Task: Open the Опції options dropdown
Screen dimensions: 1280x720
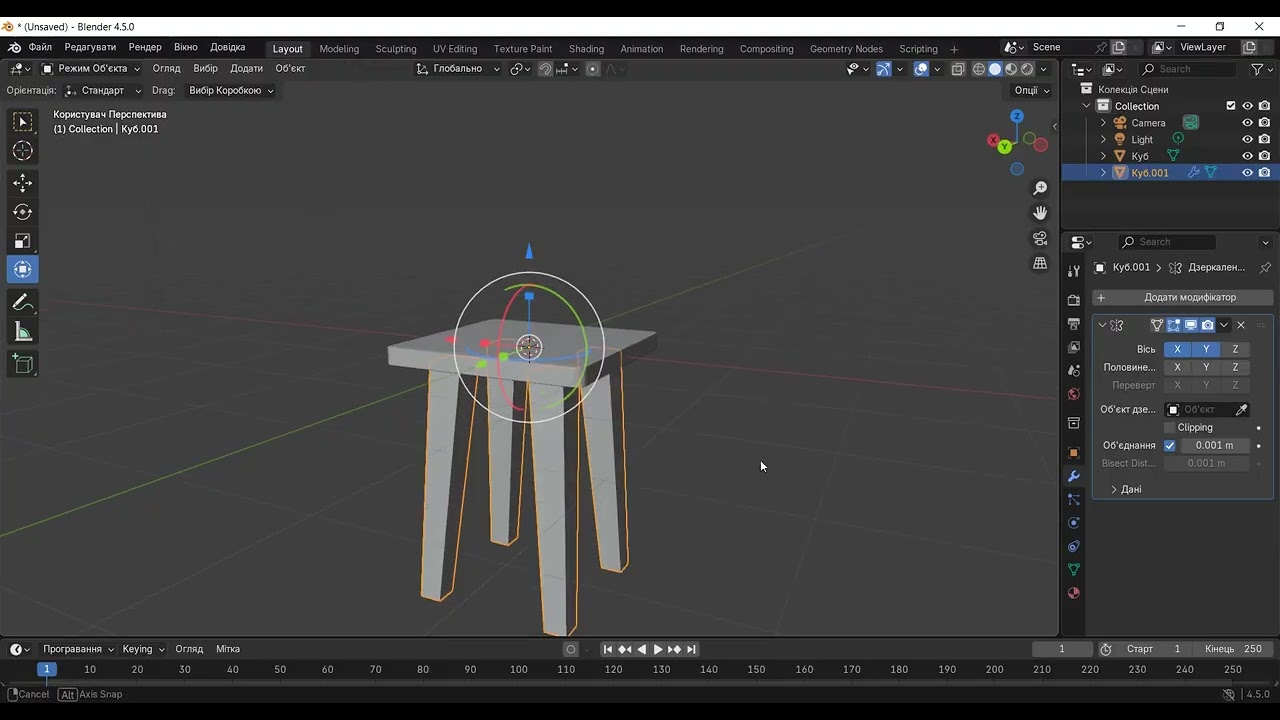Action: (1031, 90)
